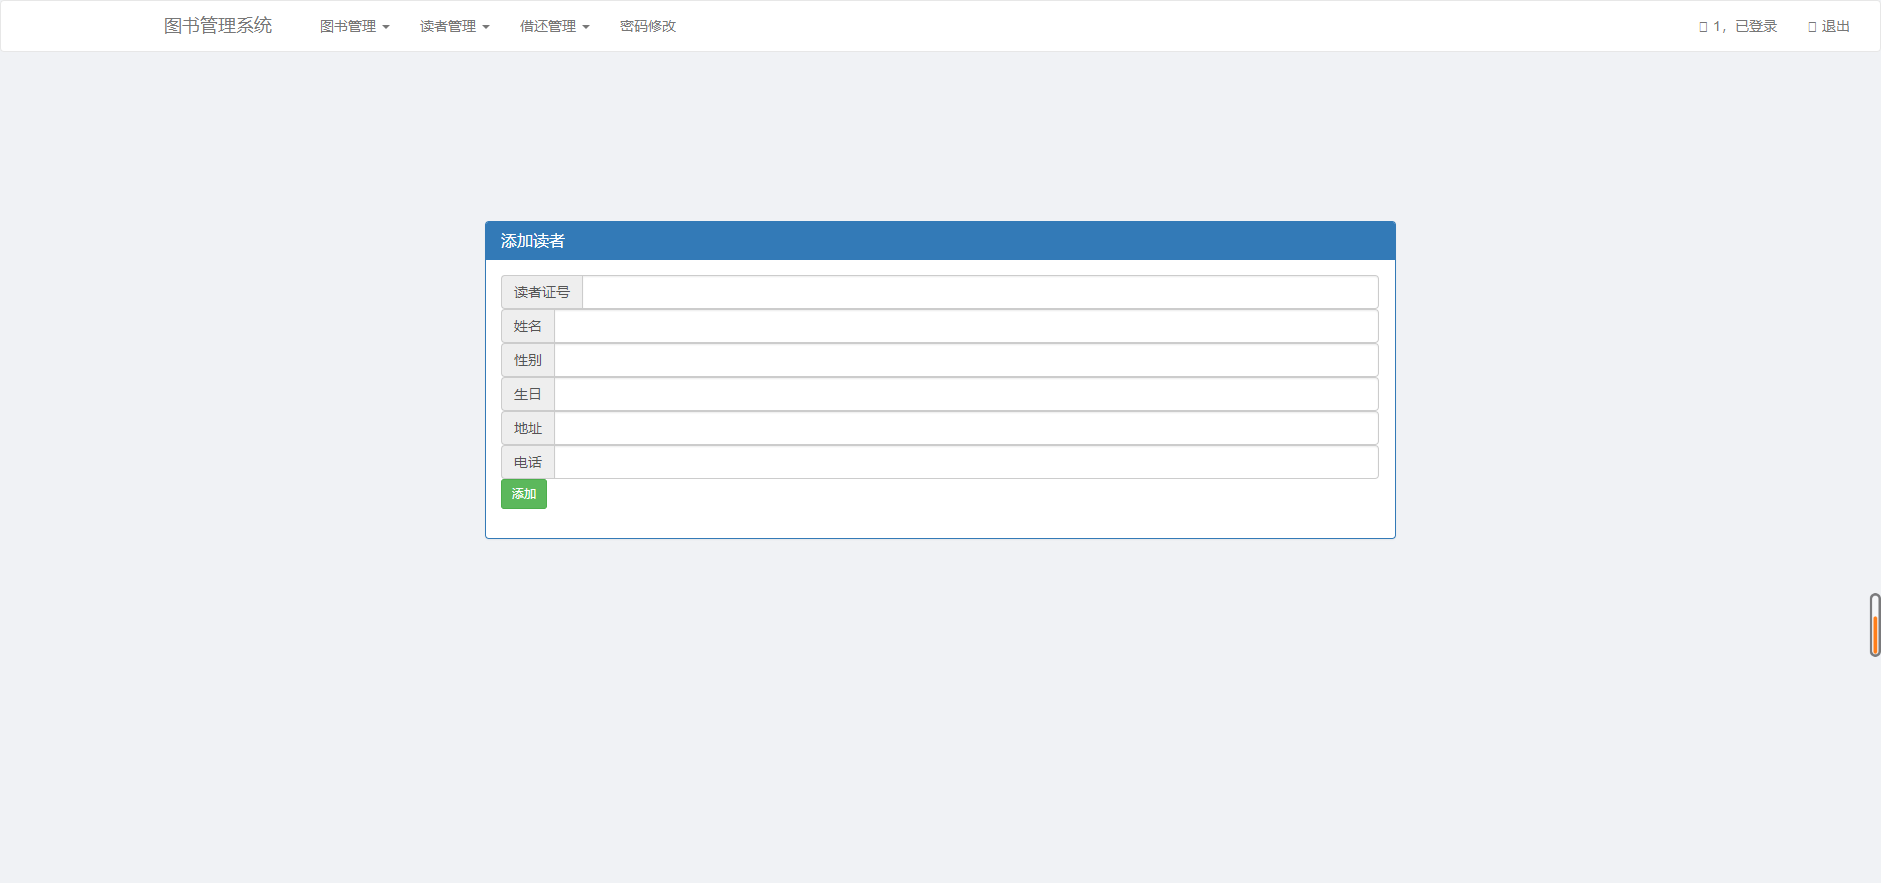The height and width of the screenshot is (883, 1881).
Task: Click the 生日 field label
Action: coord(528,394)
